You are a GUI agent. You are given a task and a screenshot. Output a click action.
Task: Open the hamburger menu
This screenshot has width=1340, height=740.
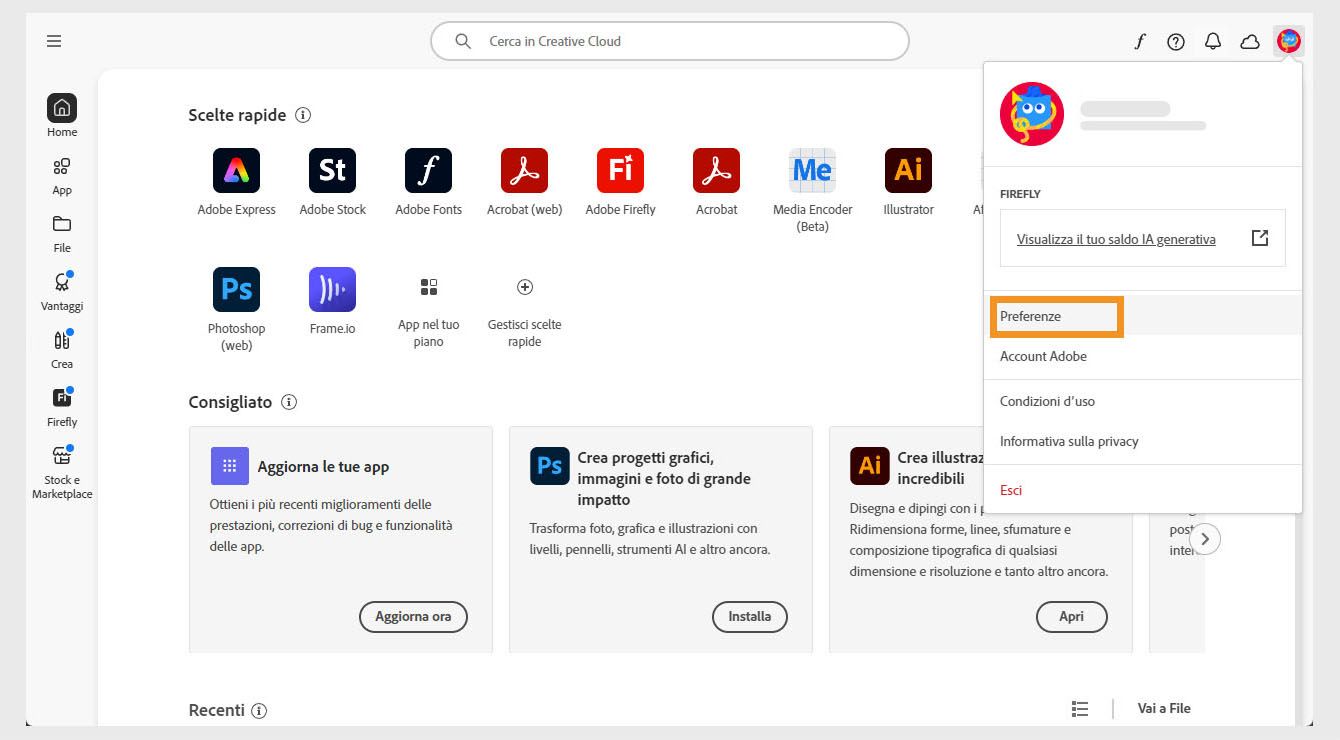54,41
